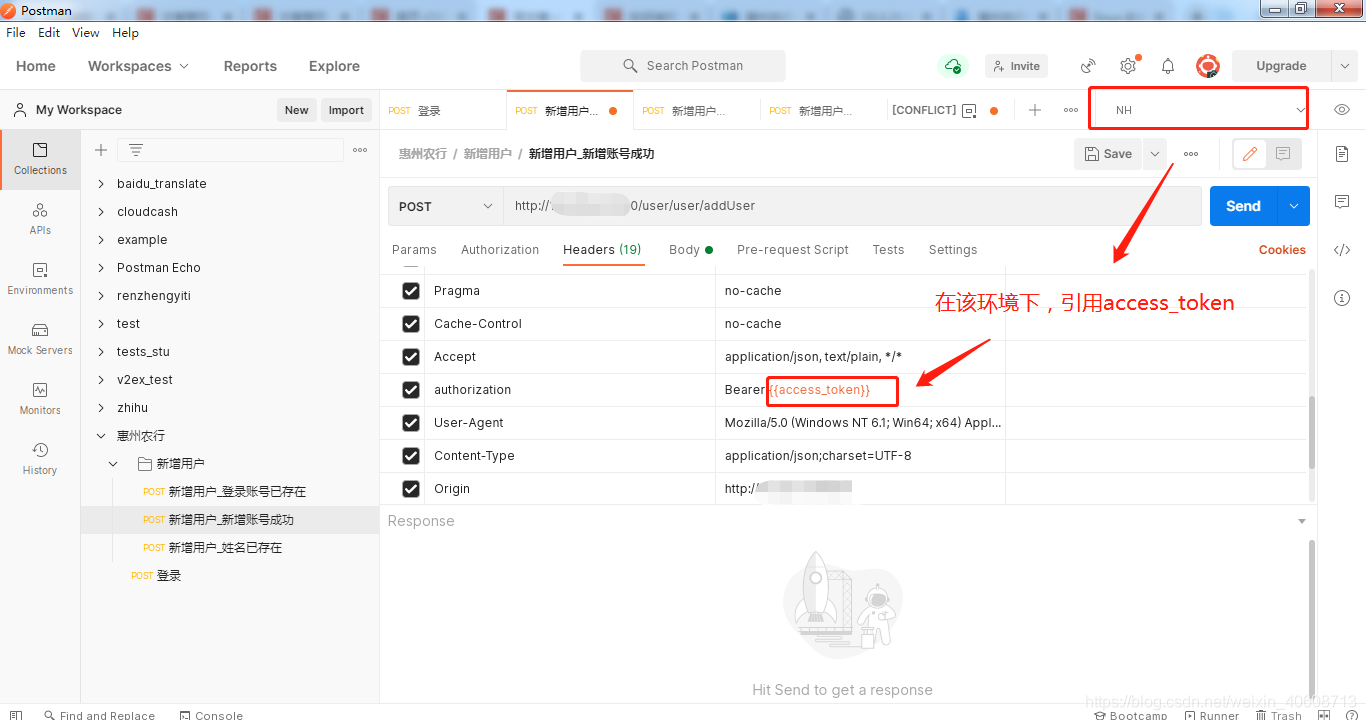Open request more actions ellipsis near Save
1366x720 pixels.
pos(1191,154)
